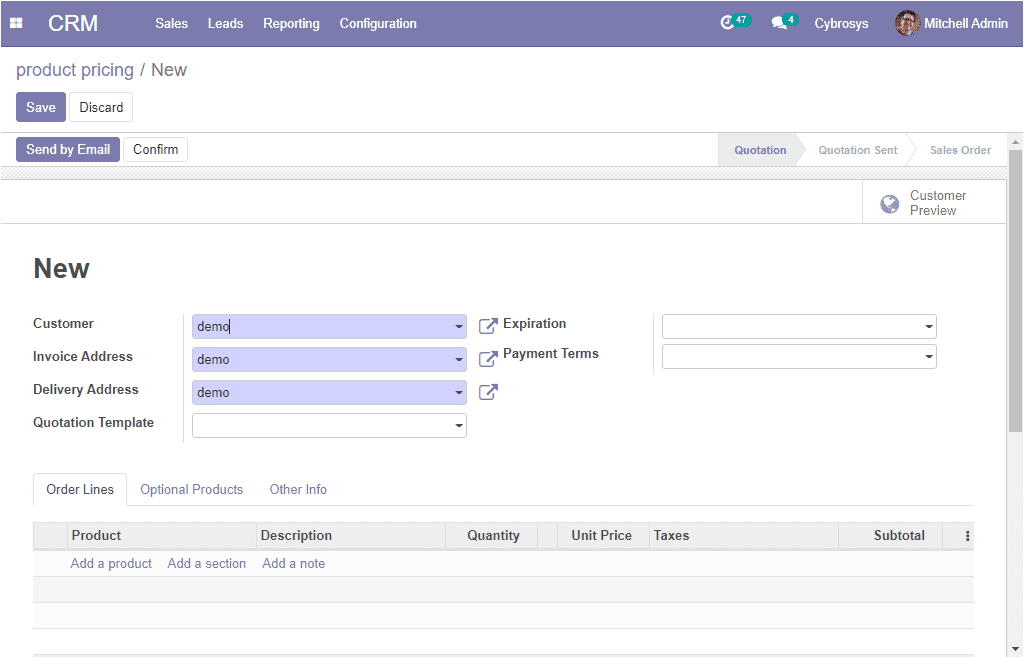Viewport: 1024px width, 658px height.
Task: Open the apps grid menu icon
Action: (x=16, y=23)
